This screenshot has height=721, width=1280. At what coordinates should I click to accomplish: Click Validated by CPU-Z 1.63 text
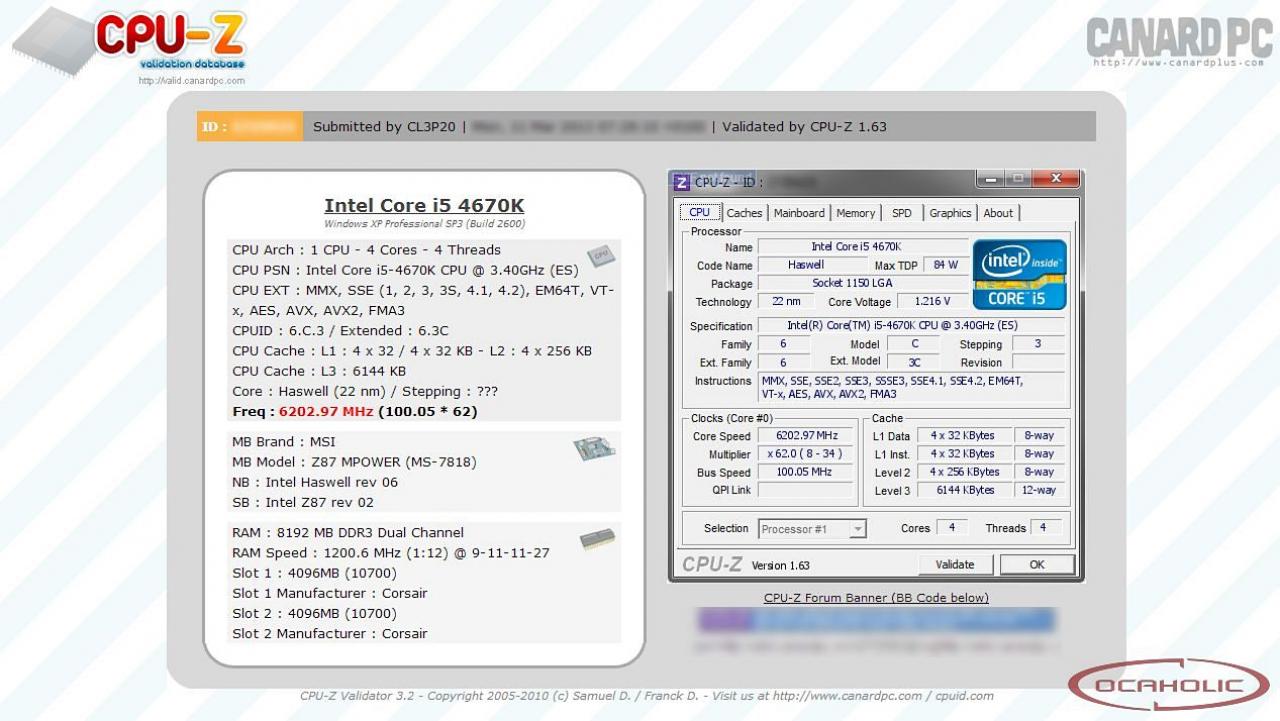(804, 127)
